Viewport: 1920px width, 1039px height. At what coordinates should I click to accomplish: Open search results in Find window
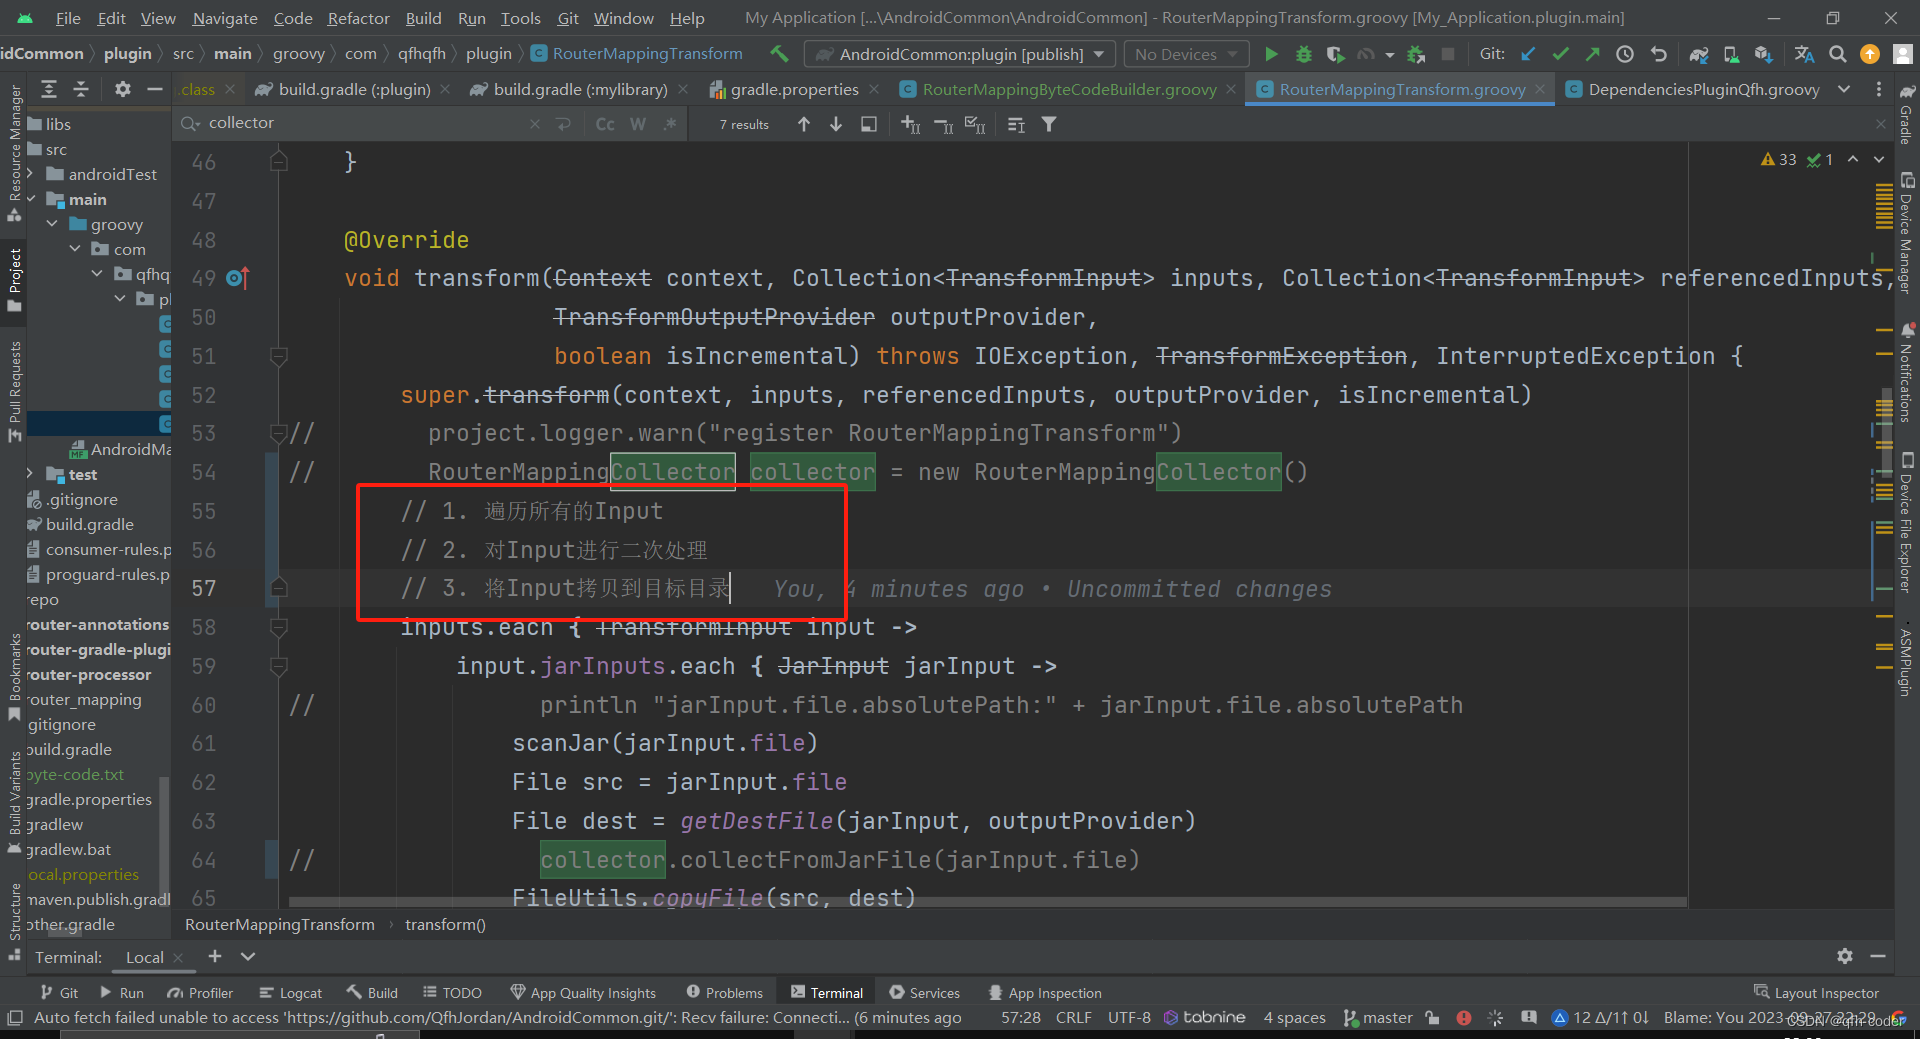(869, 124)
